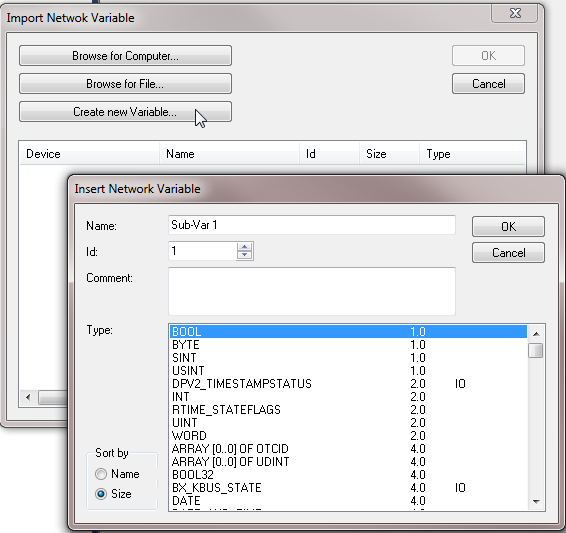Image resolution: width=566 pixels, height=533 pixels.
Task: Click the Name input field
Action: 312,225
